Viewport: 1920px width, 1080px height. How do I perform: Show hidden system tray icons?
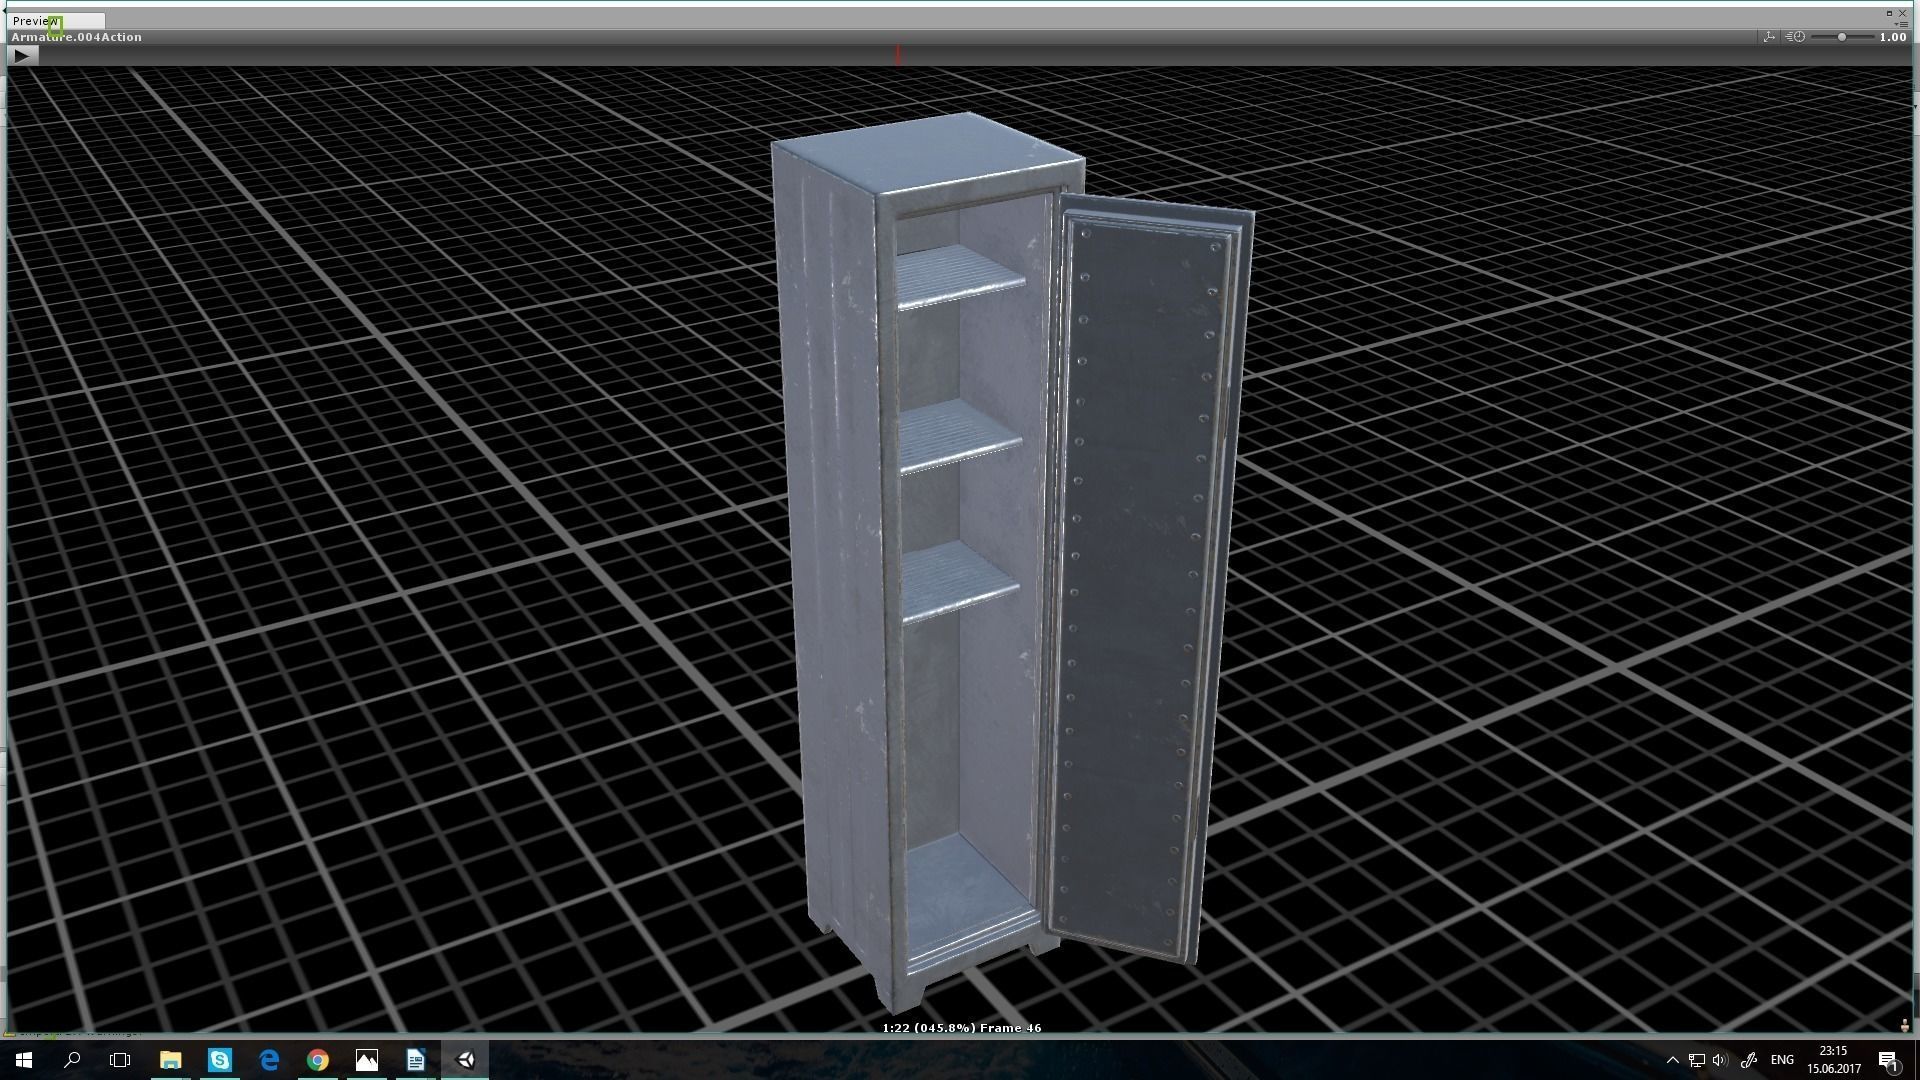1672,1060
